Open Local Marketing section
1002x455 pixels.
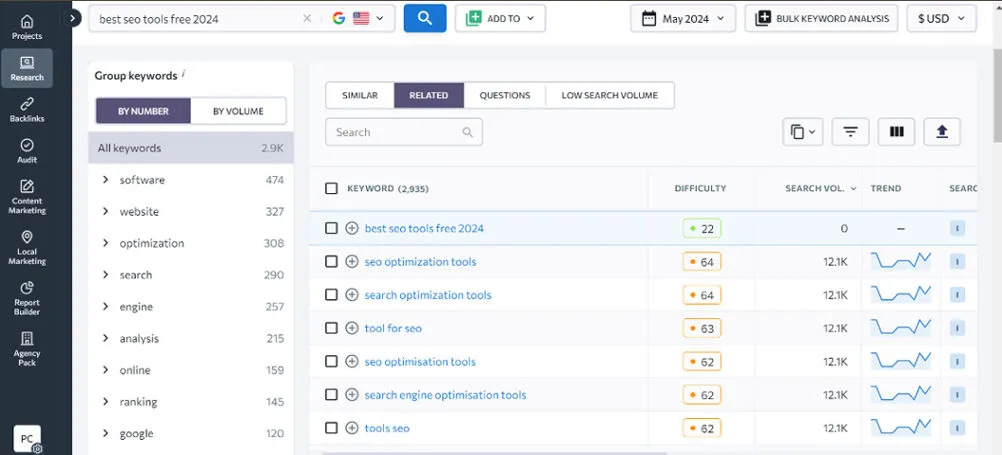(x=27, y=248)
